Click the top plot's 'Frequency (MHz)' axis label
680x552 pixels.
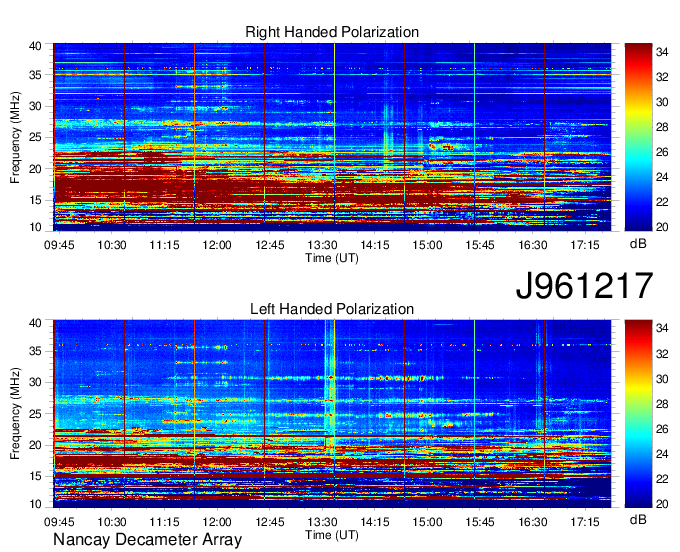point(15,137)
